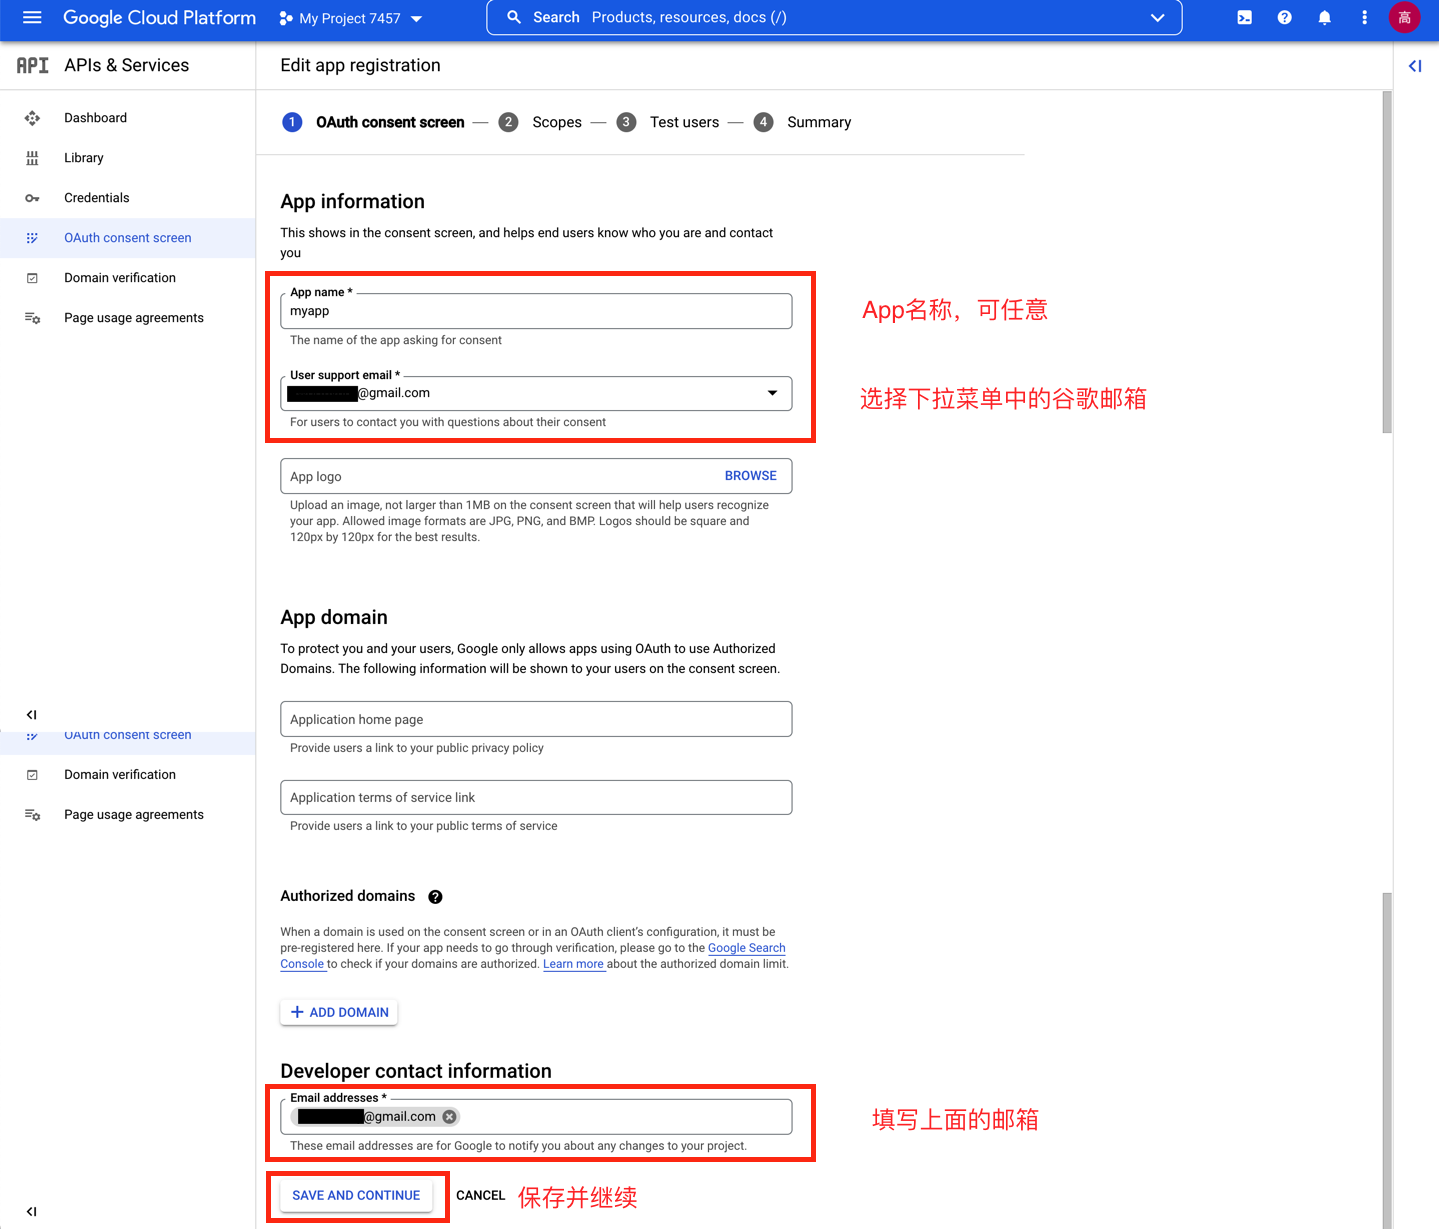Click the plus icon on ADD DOMAIN

point(297,1012)
